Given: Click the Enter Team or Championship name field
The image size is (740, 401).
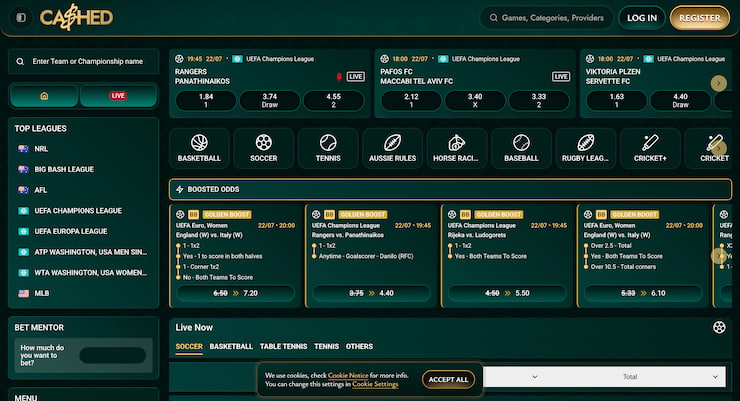Looking at the screenshot, I should point(84,61).
